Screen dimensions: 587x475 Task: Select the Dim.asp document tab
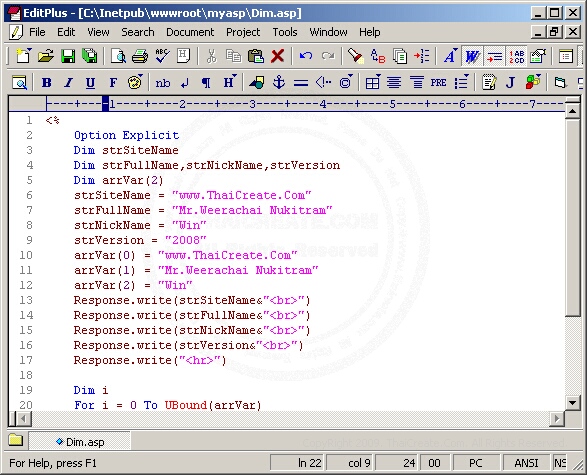click(80, 442)
